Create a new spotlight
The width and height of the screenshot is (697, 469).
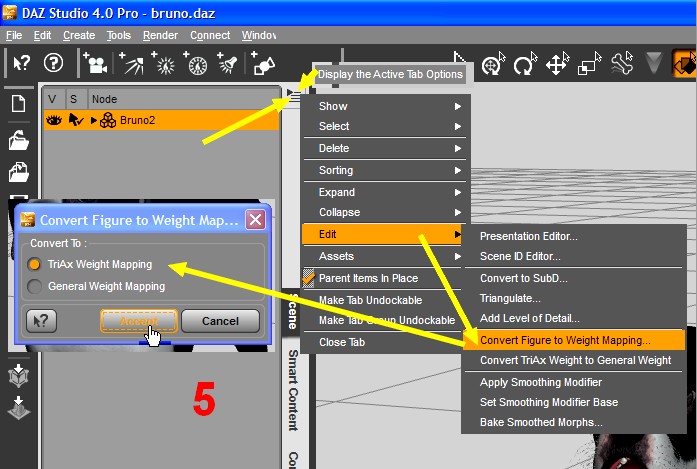click(x=227, y=63)
